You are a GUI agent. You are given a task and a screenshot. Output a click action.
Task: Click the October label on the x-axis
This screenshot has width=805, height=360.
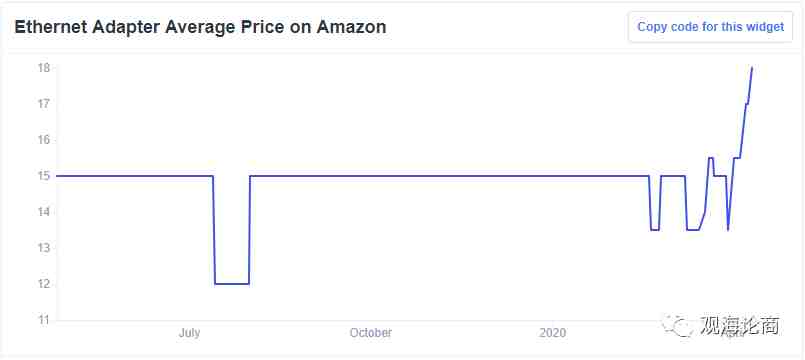click(x=371, y=333)
